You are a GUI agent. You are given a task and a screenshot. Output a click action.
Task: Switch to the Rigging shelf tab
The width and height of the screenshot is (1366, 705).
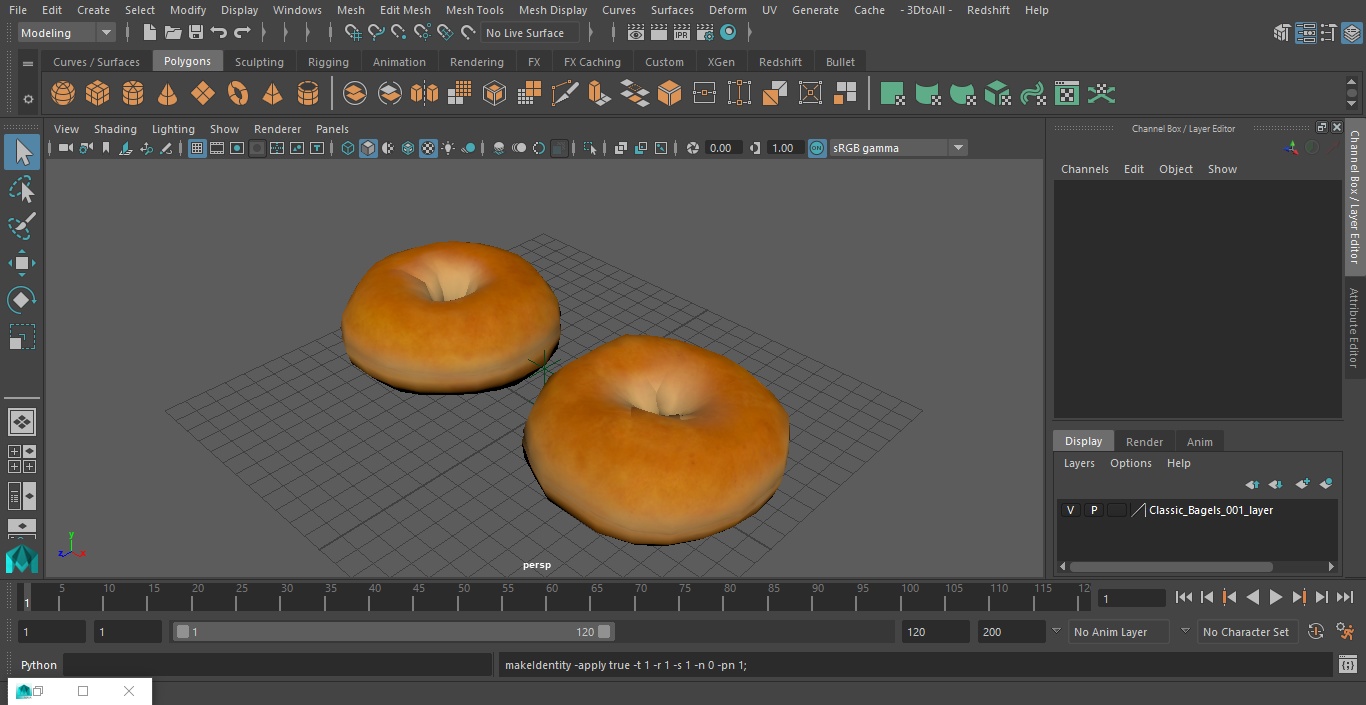[x=328, y=62]
